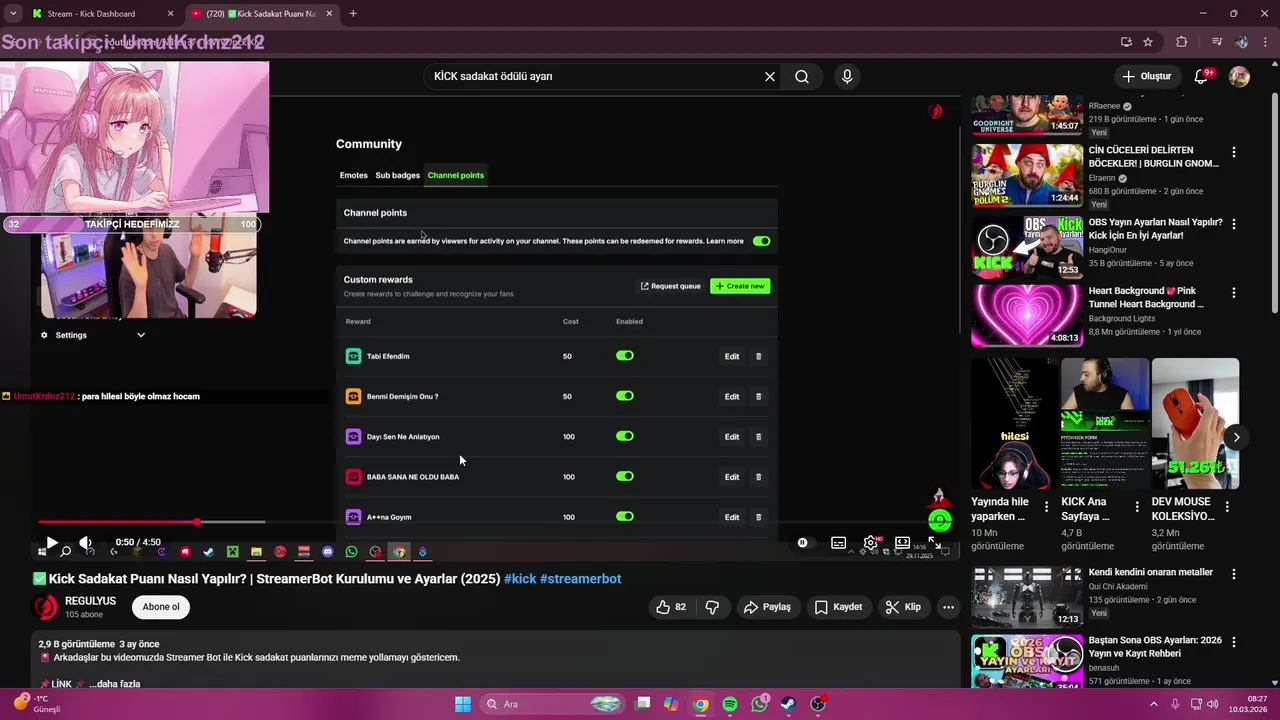Screen dimensions: 1280x720
Task: Open WhatsApp from the taskbar
Action: pos(760,704)
